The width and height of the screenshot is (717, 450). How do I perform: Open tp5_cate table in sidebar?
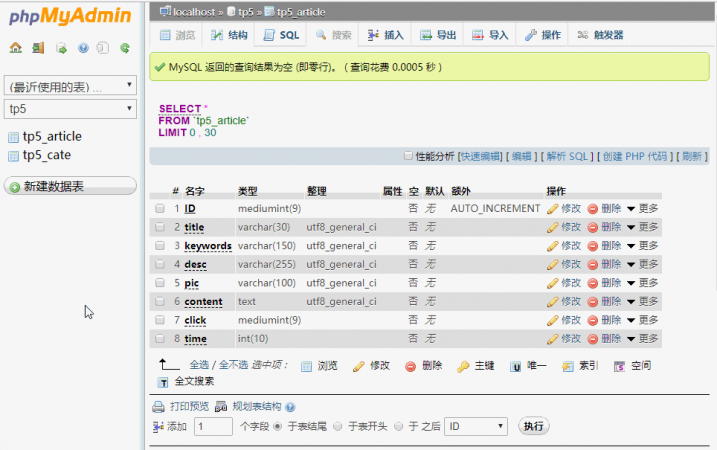point(47,155)
